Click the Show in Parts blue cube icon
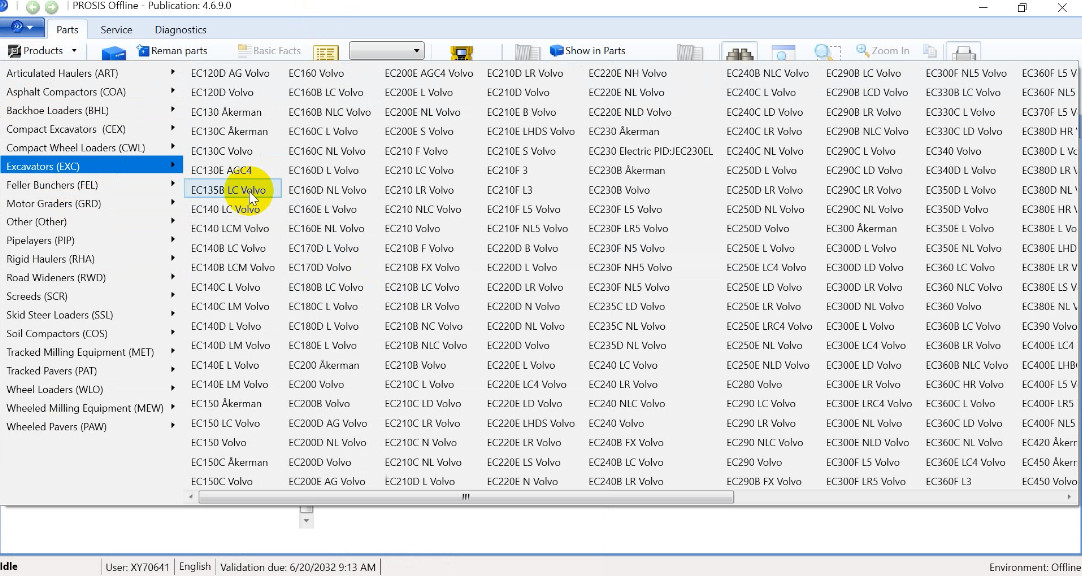Image resolution: width=1082 pixels, height=576 pixels. [556, 50]
